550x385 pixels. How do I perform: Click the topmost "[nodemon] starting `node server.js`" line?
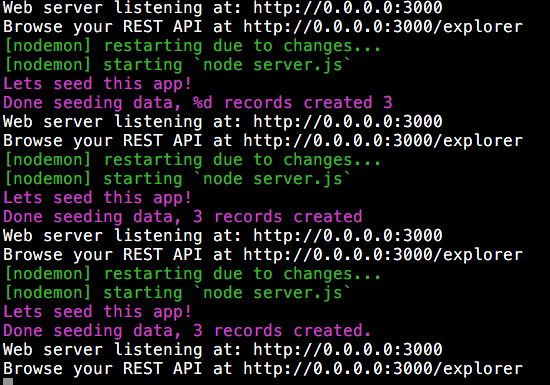pos(177,65)
